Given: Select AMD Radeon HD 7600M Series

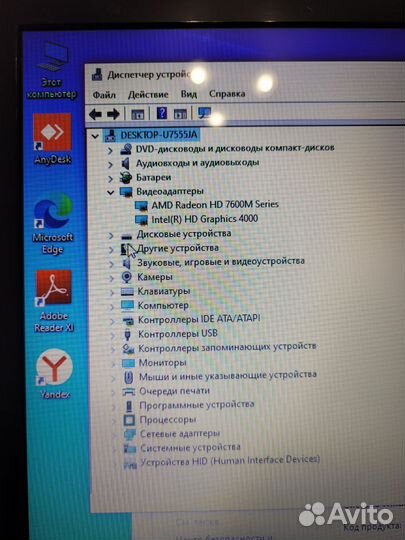Looking at the screenshot, I should pos(215,205).
